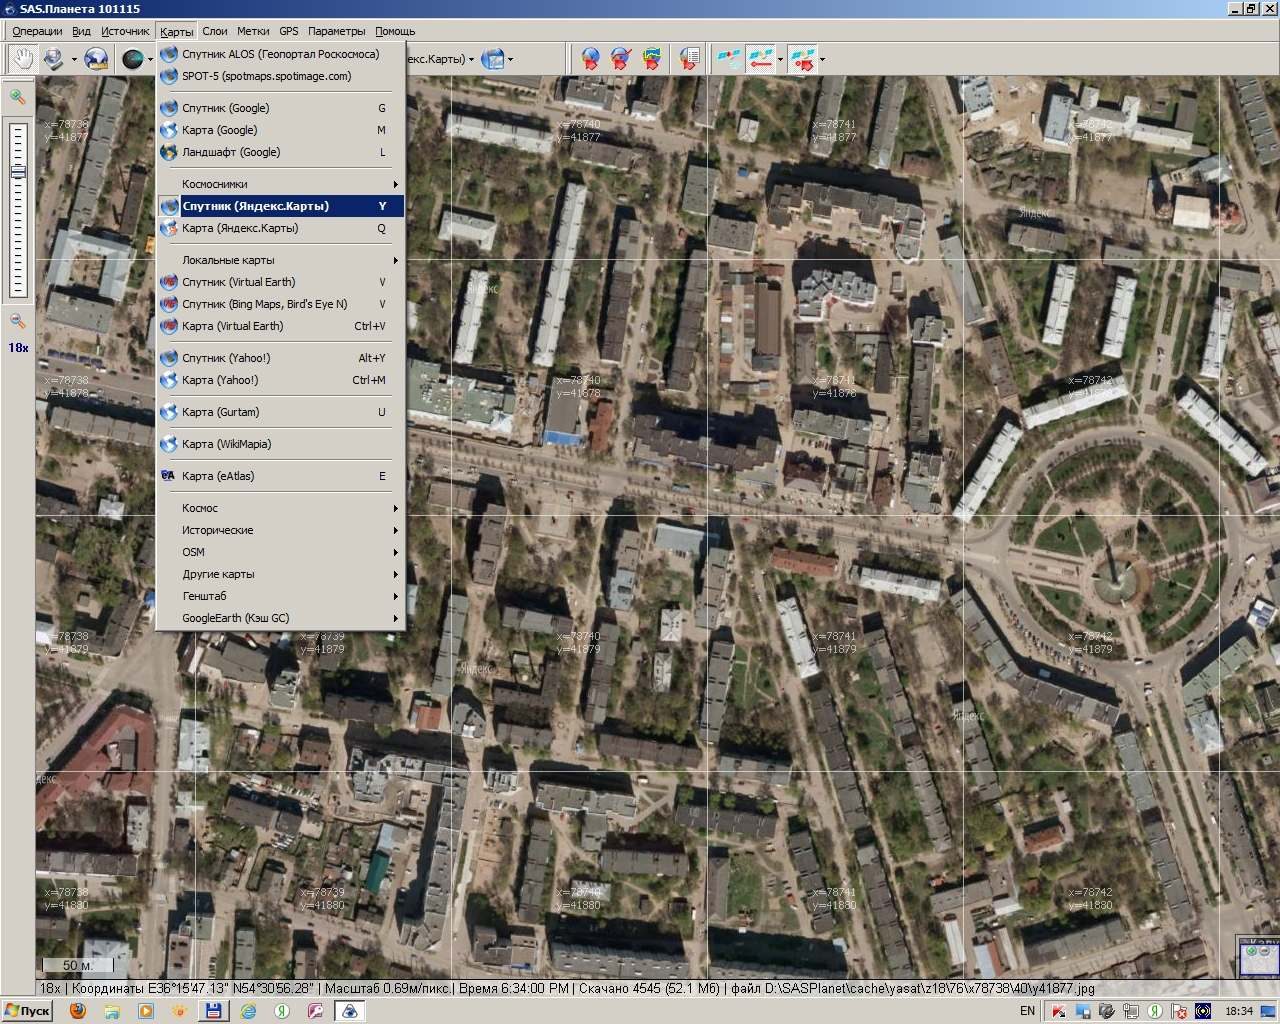
Task: Click the zoom out magnifier icon
Action: (x=17, y=321)
